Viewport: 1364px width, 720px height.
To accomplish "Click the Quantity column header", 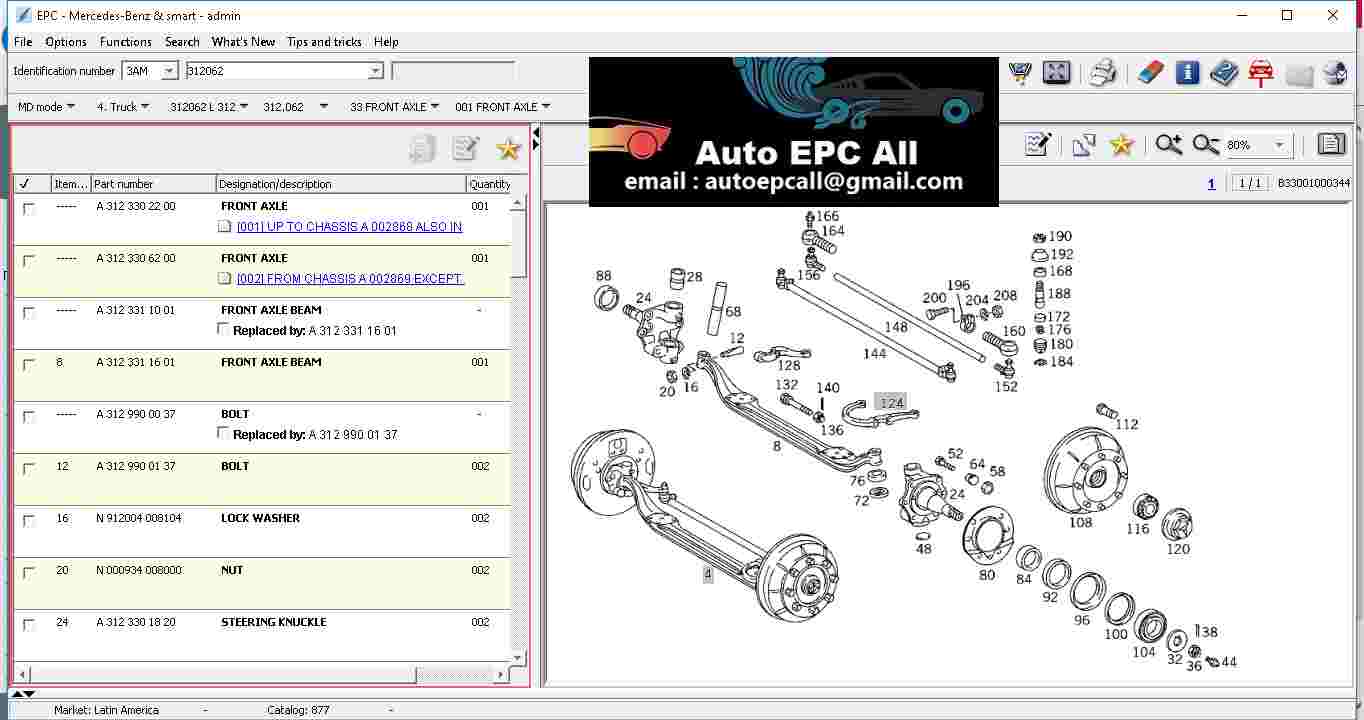I will pos(490,184).
